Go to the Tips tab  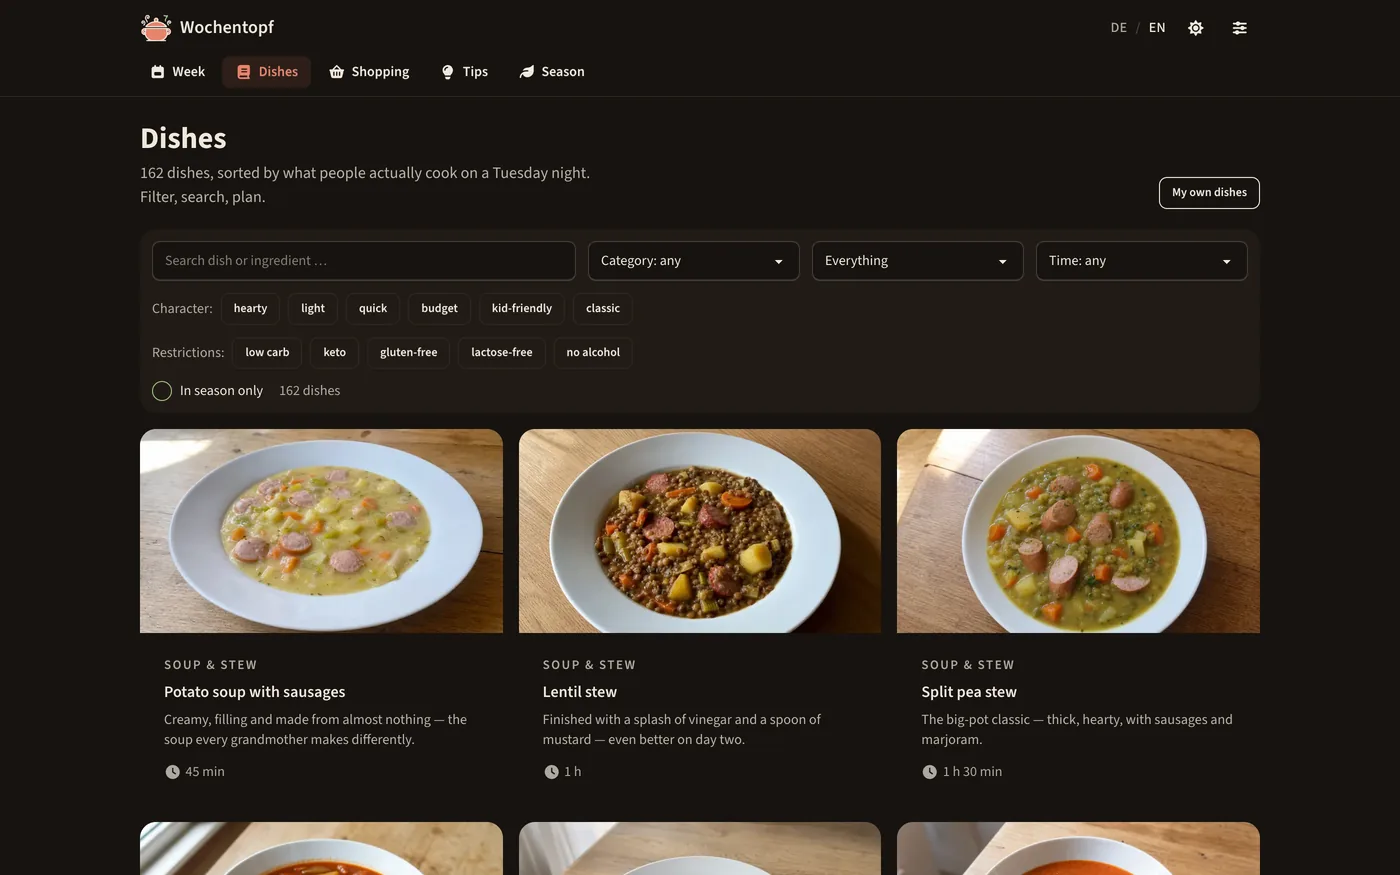pos(465,72)
